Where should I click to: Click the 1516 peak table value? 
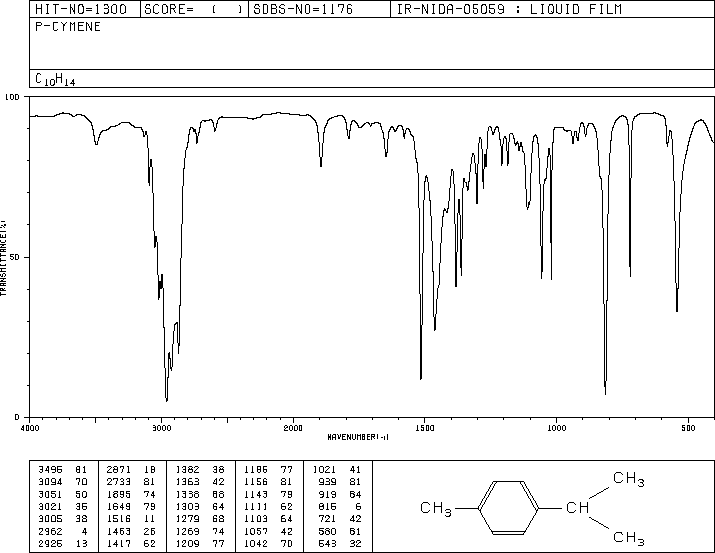pos(119,519)
